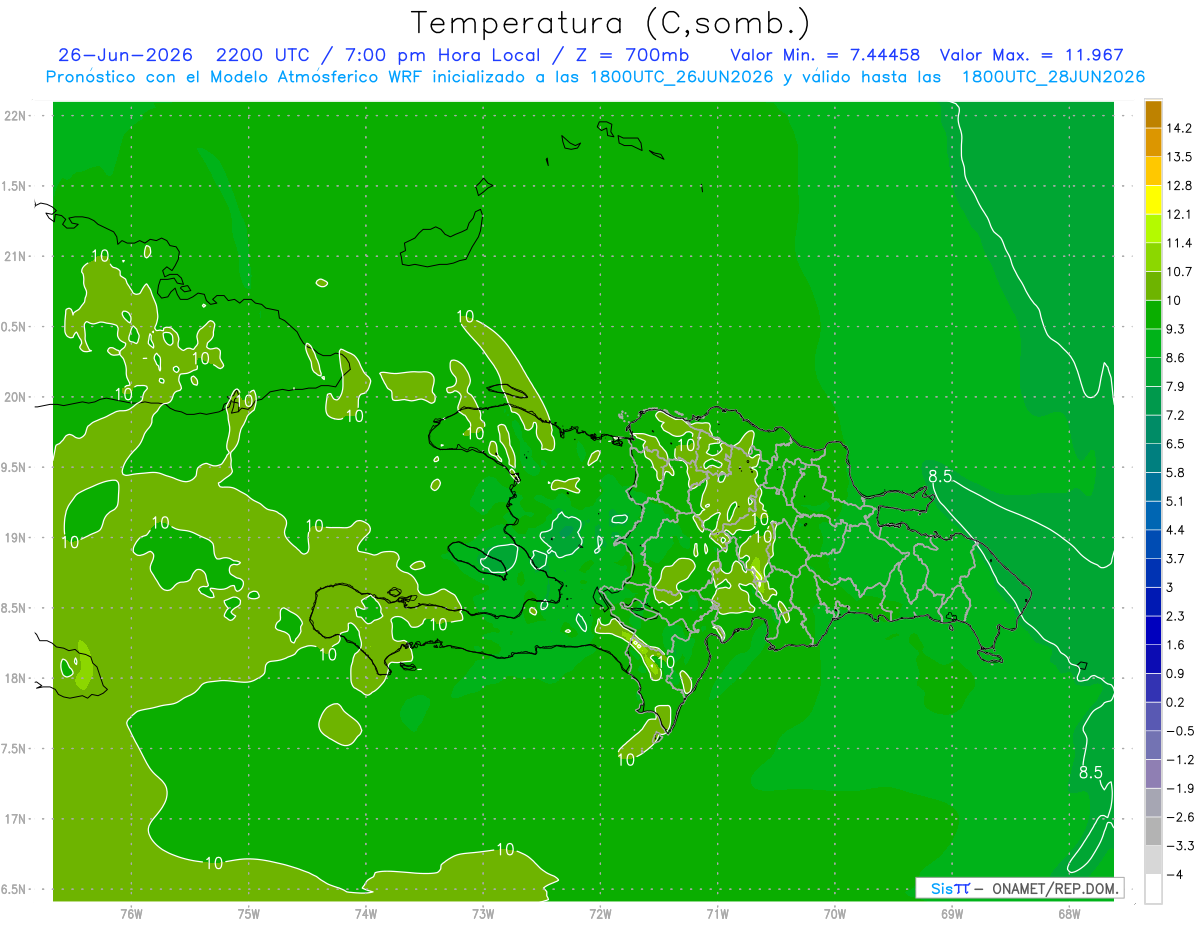The width and height of the screenshot is (1200, 927).
Task: Click the "22N" latitude axis label
Action: coord(15,116)
